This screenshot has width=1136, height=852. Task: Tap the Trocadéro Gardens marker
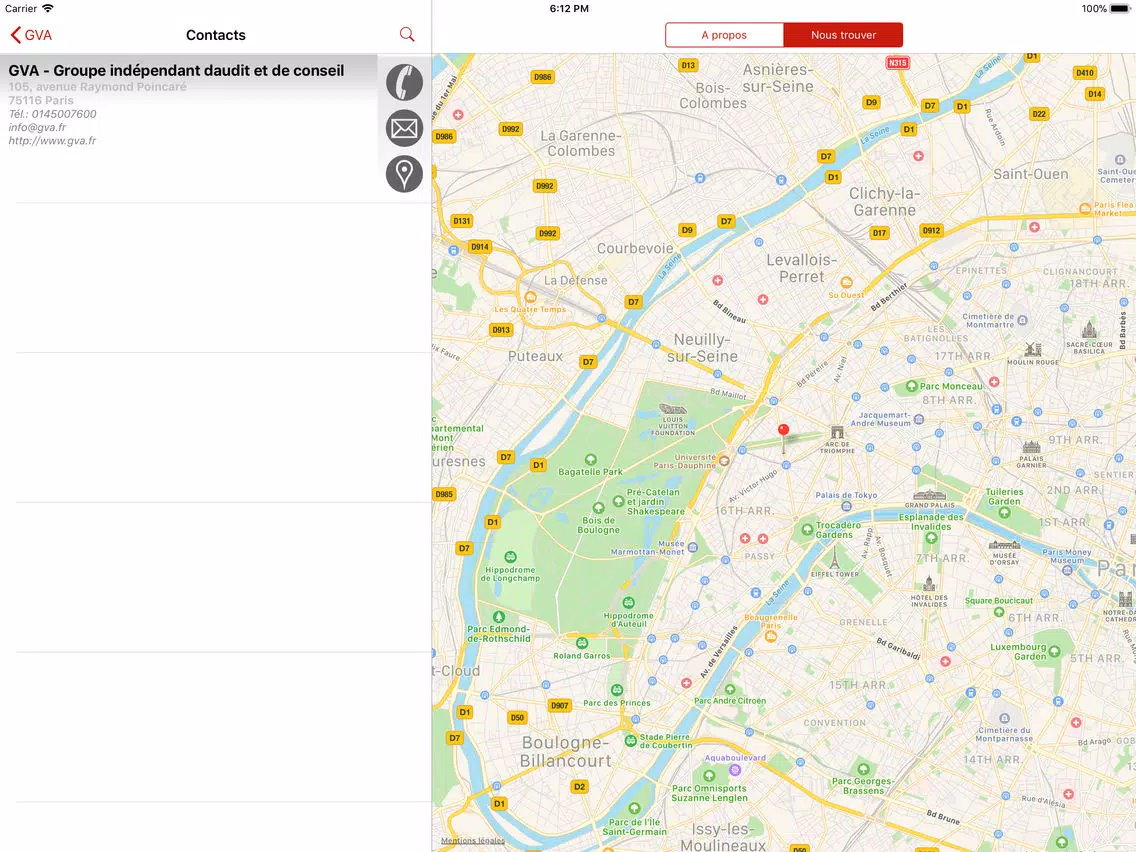tap(806, 530)
